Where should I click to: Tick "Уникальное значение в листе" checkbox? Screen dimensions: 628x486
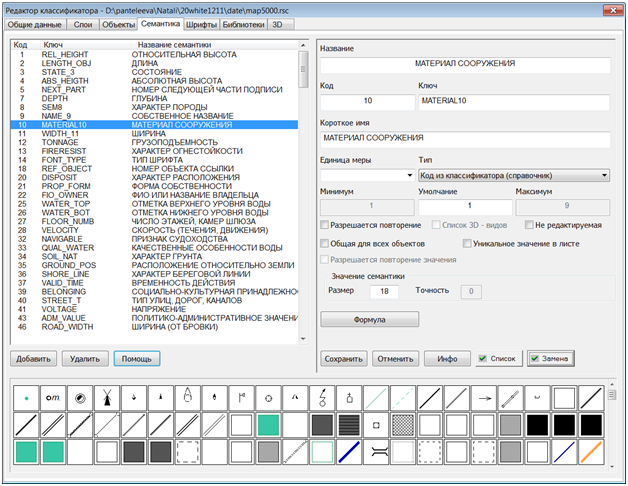(x=467, y=243)
